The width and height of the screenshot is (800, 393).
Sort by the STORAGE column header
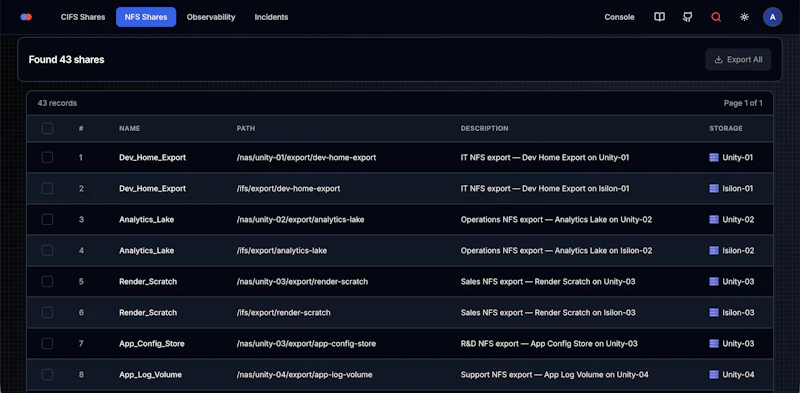tap(726, 129)
